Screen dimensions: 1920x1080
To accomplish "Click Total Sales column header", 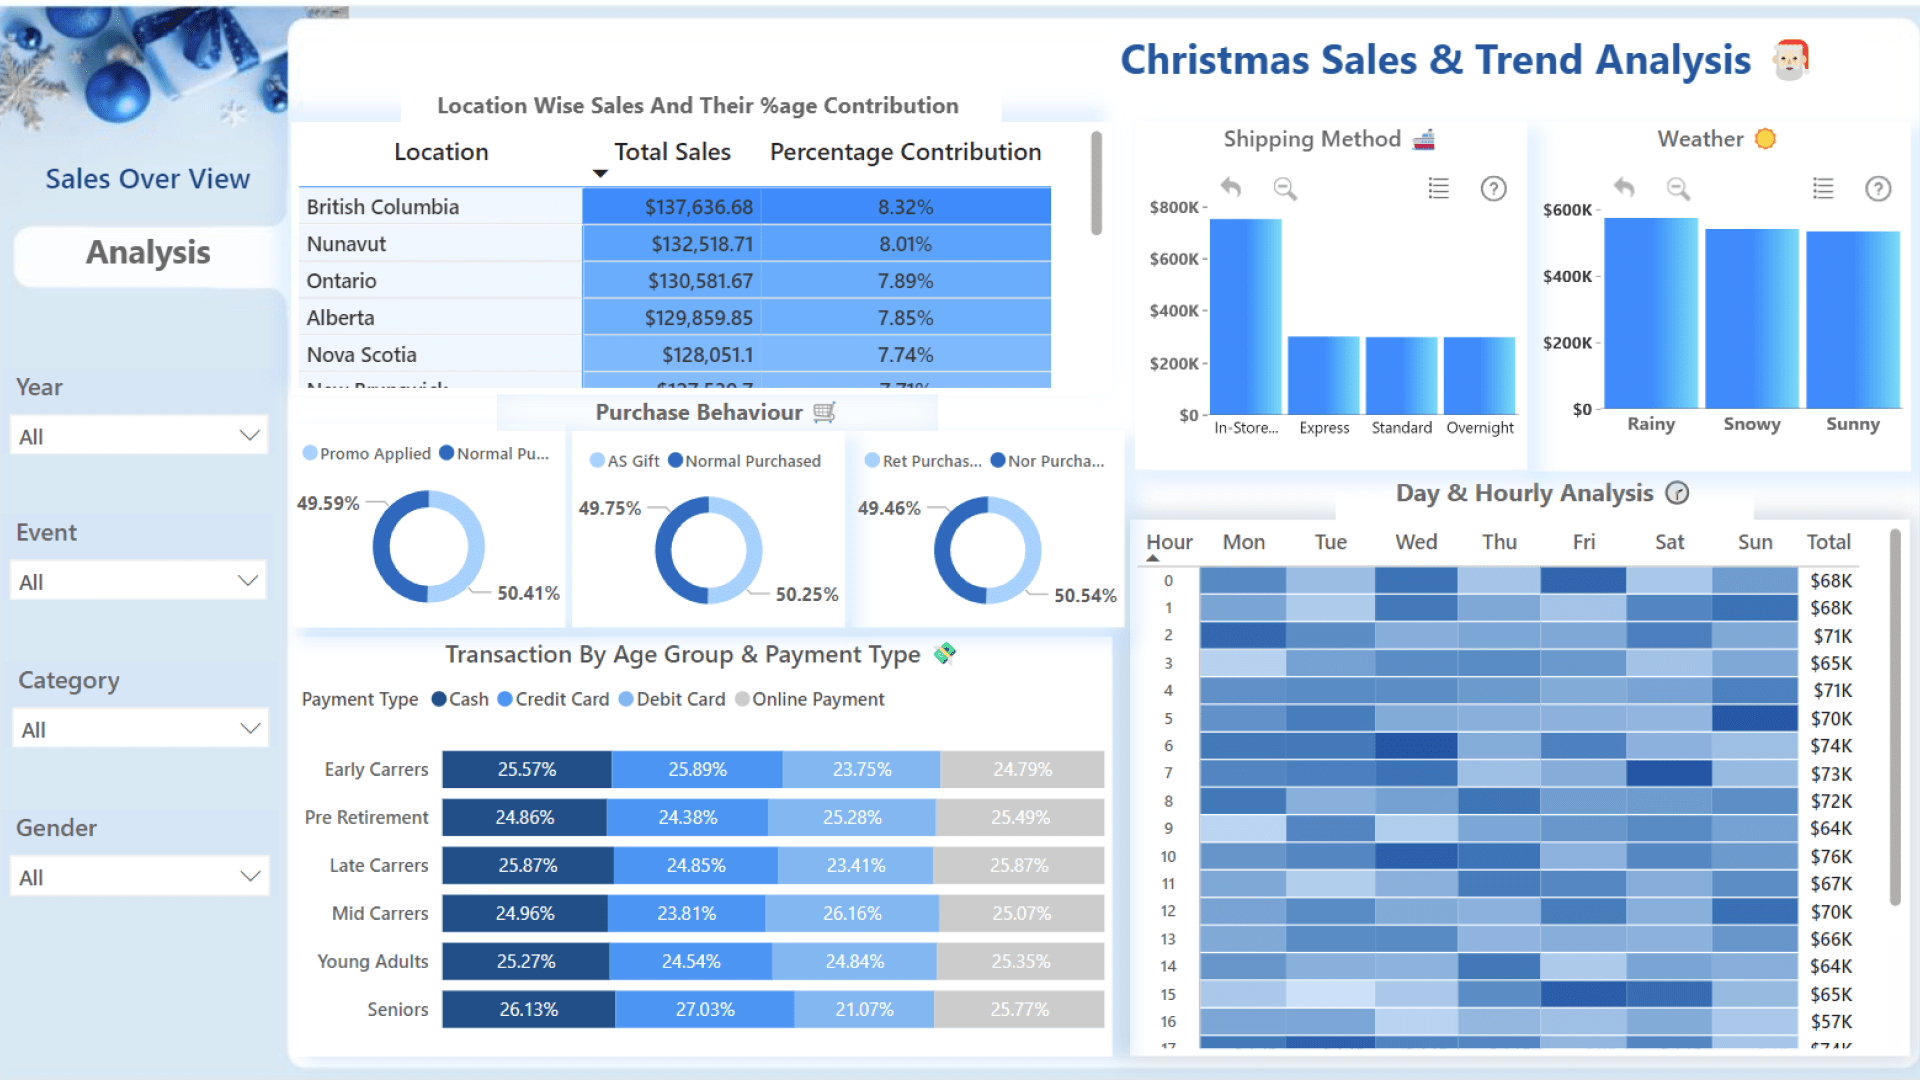I will [672, 152].
